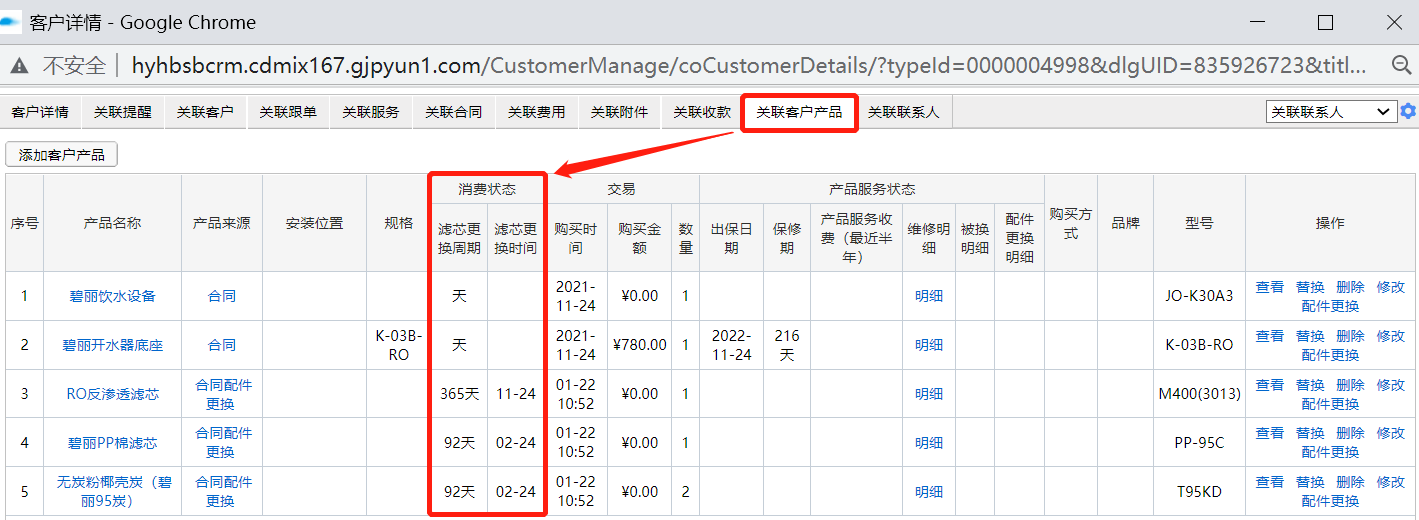Click 合同 source link for 碧丽开水器底座
Viewport: 1419px width, 520px height.
222,345
